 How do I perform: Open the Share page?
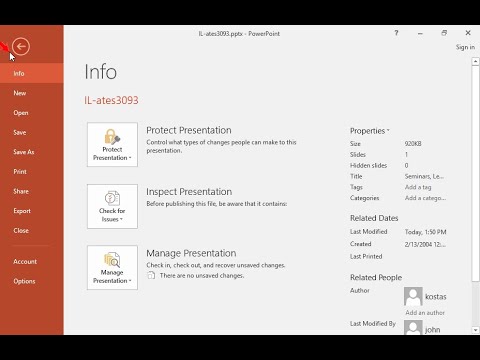point(32,191)
